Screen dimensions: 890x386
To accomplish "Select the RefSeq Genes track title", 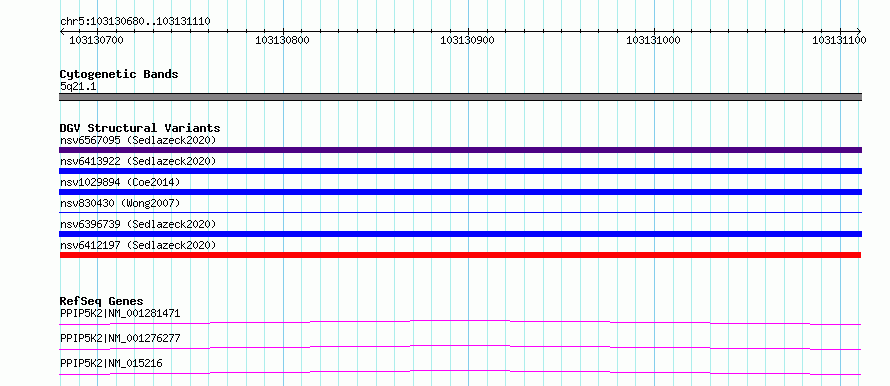I will (x=102, y=301).
